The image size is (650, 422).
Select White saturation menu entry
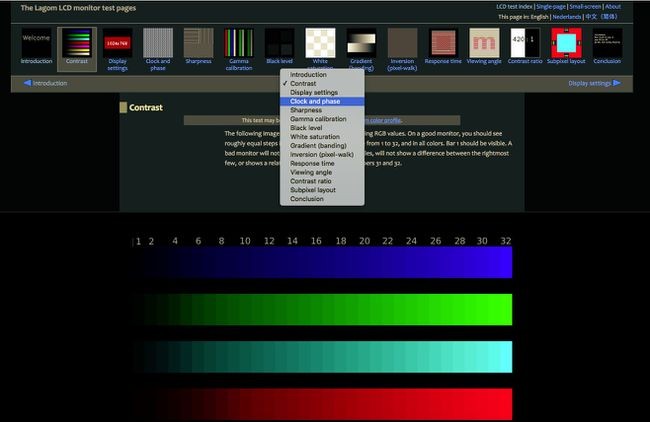coord(313,137)
